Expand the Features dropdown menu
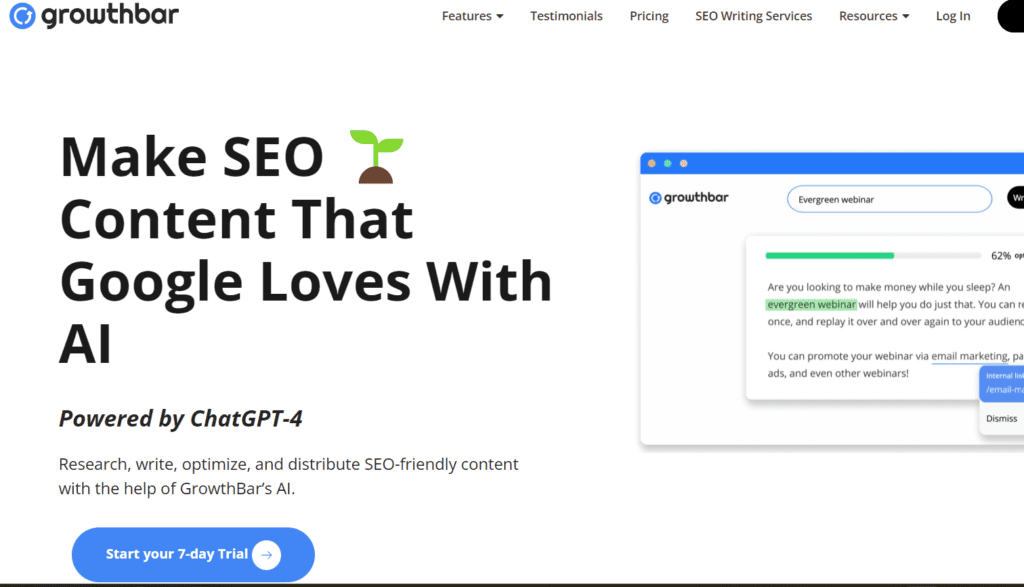Image resolution: width=1024 pixels, height=587 pixels. coord(472,16)
